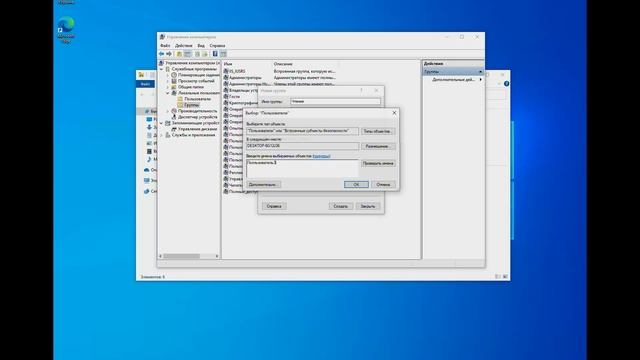Click the Справка button in New Group dialog

pyautogui.click(x=274, y=206)
